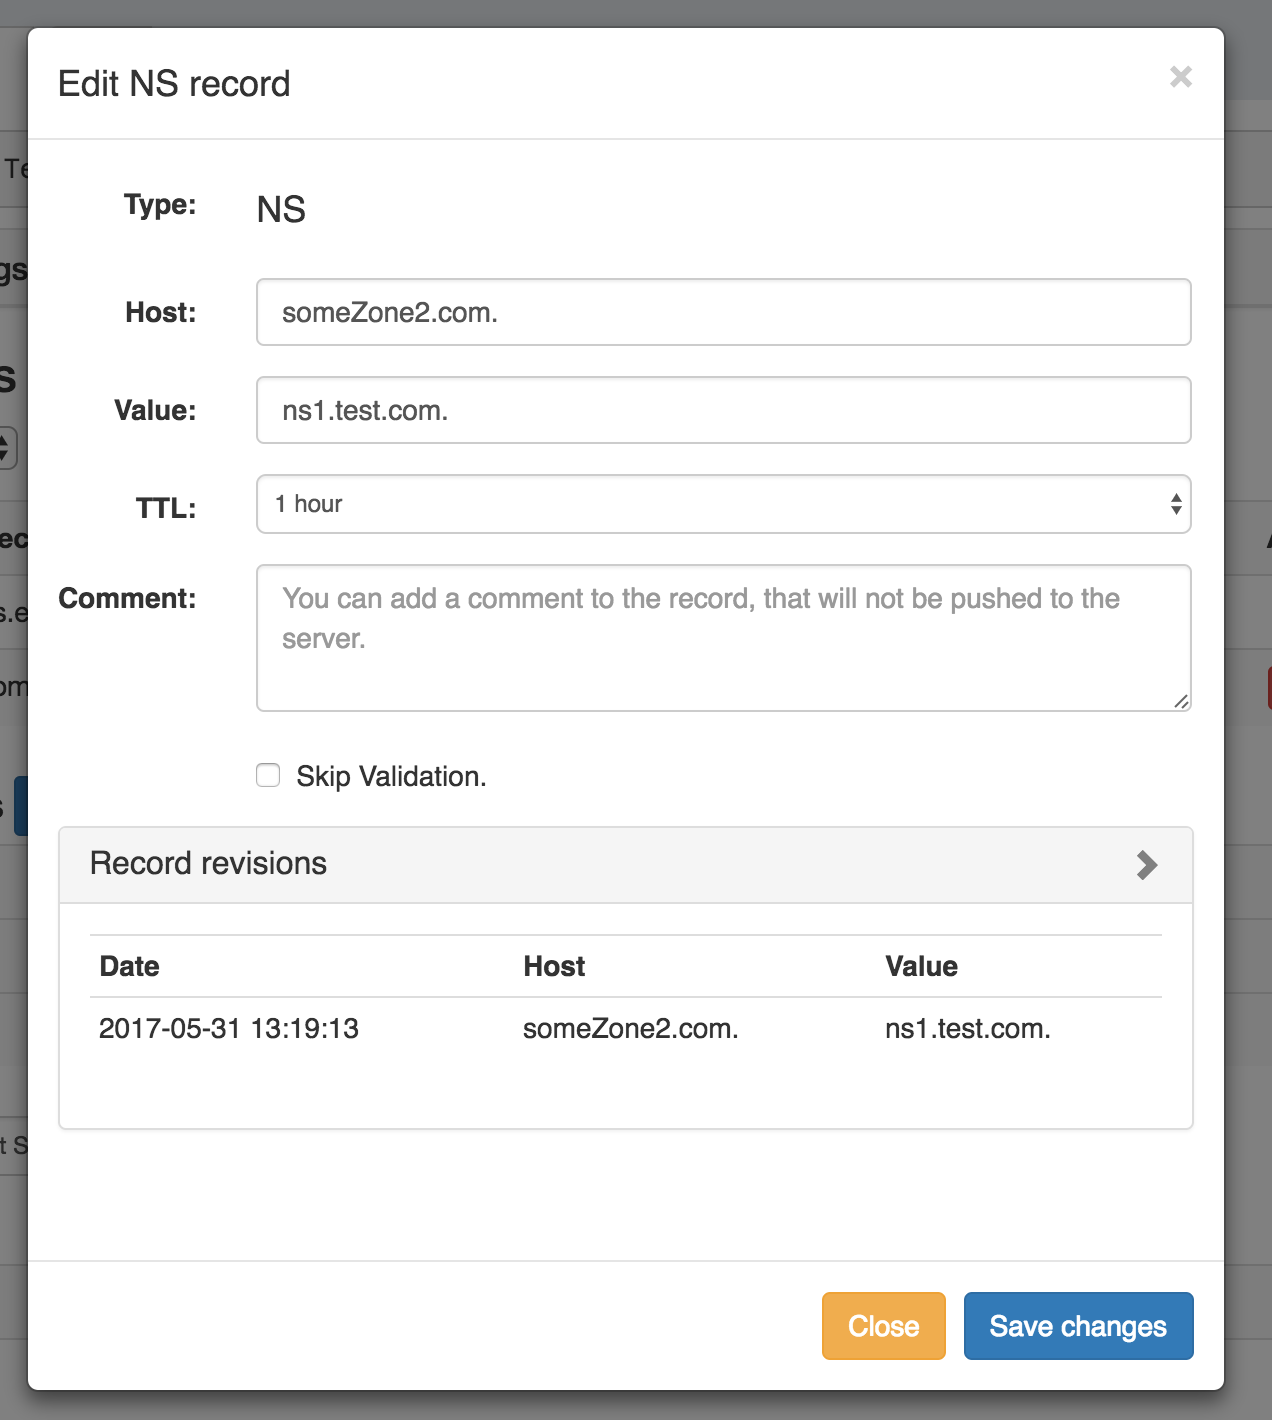Toggle the Skip Validation checkbox
The height and width of the screenshot is (1420, 1272).
[268, 776]
